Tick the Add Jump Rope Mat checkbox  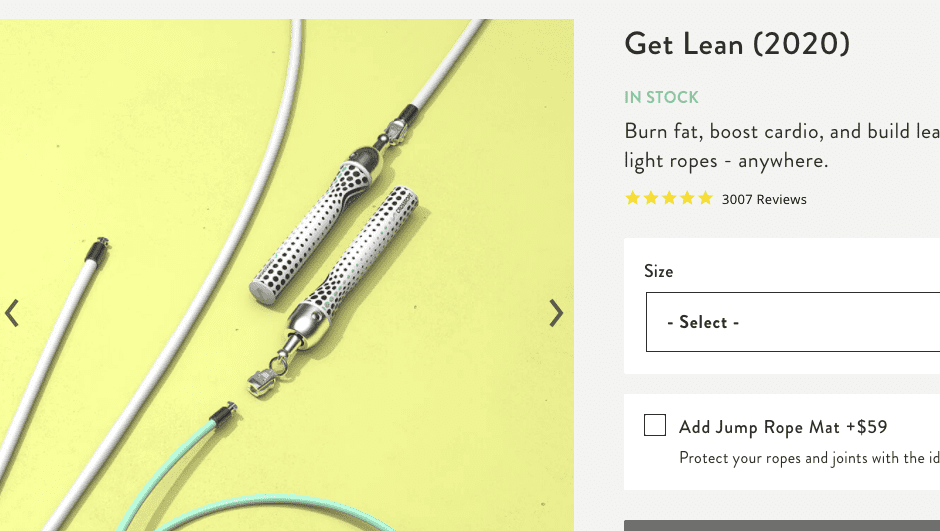tap(655, 425)
